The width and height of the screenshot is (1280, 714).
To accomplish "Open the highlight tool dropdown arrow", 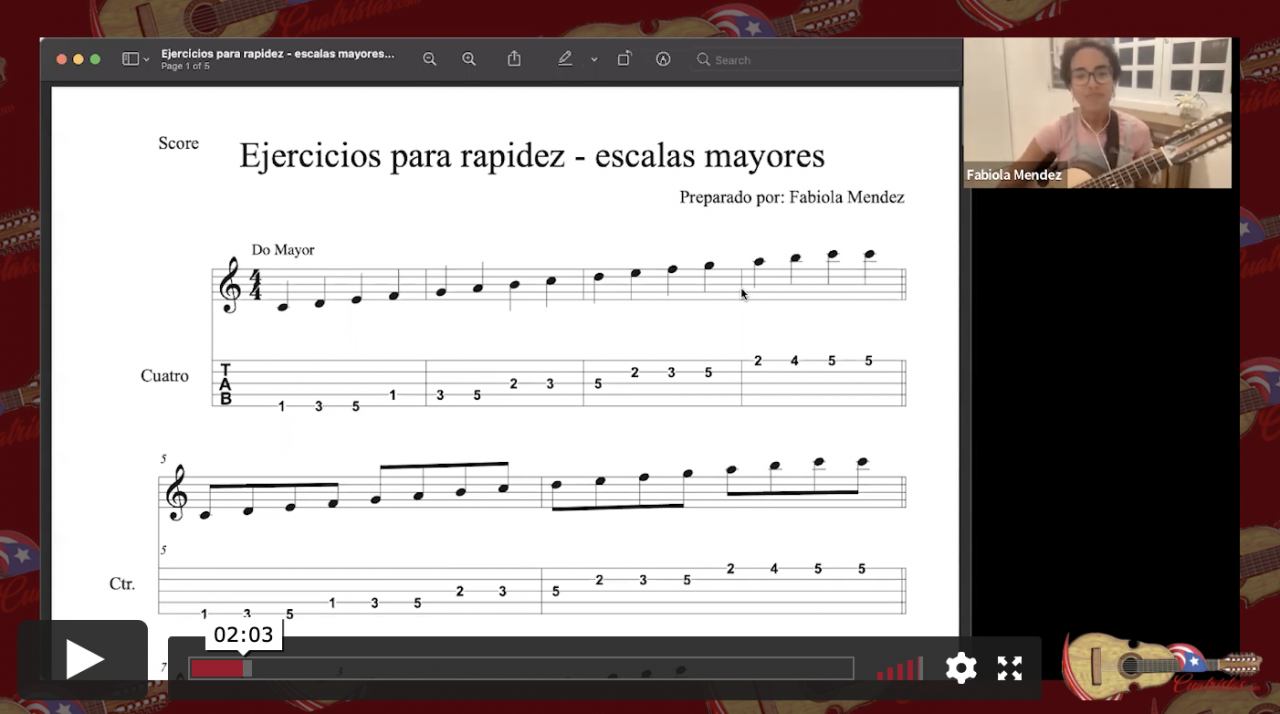I will pyautogui.click(x=594, y=60).
